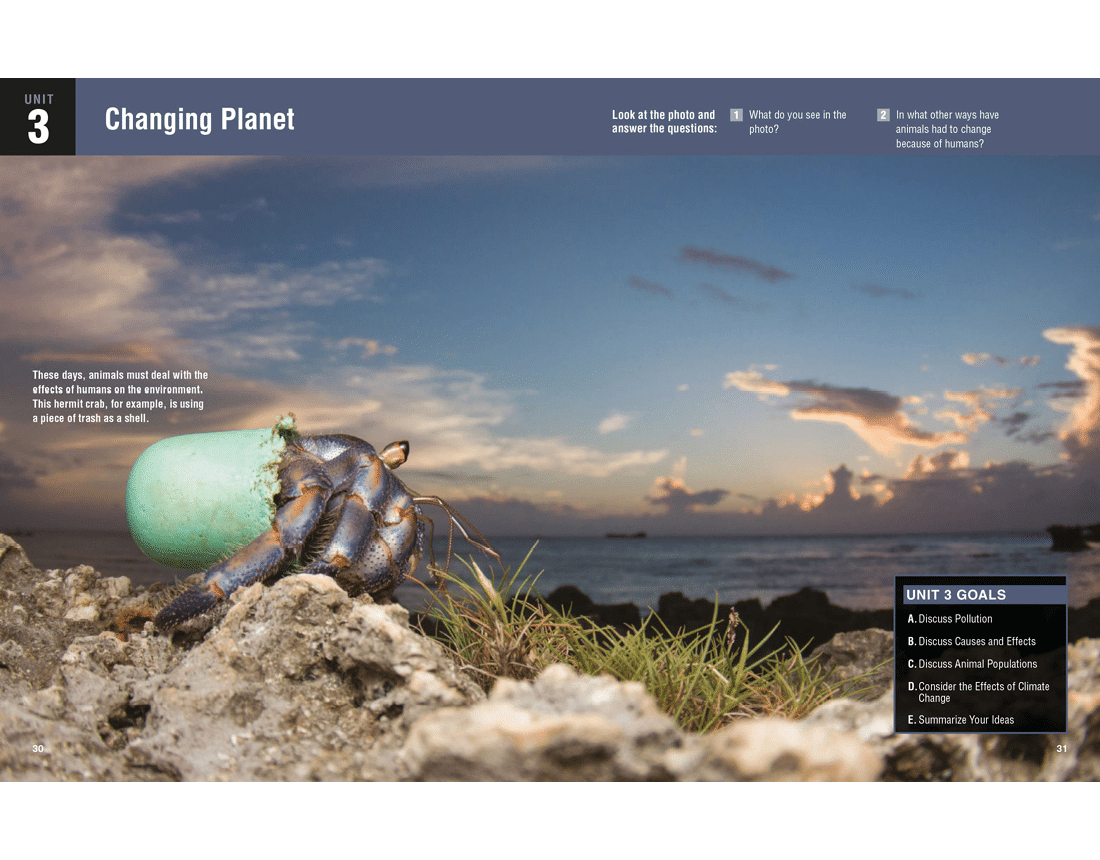1100x860 pixels.
Task: Click the question 1 number badge
Action: click(736, 115)
